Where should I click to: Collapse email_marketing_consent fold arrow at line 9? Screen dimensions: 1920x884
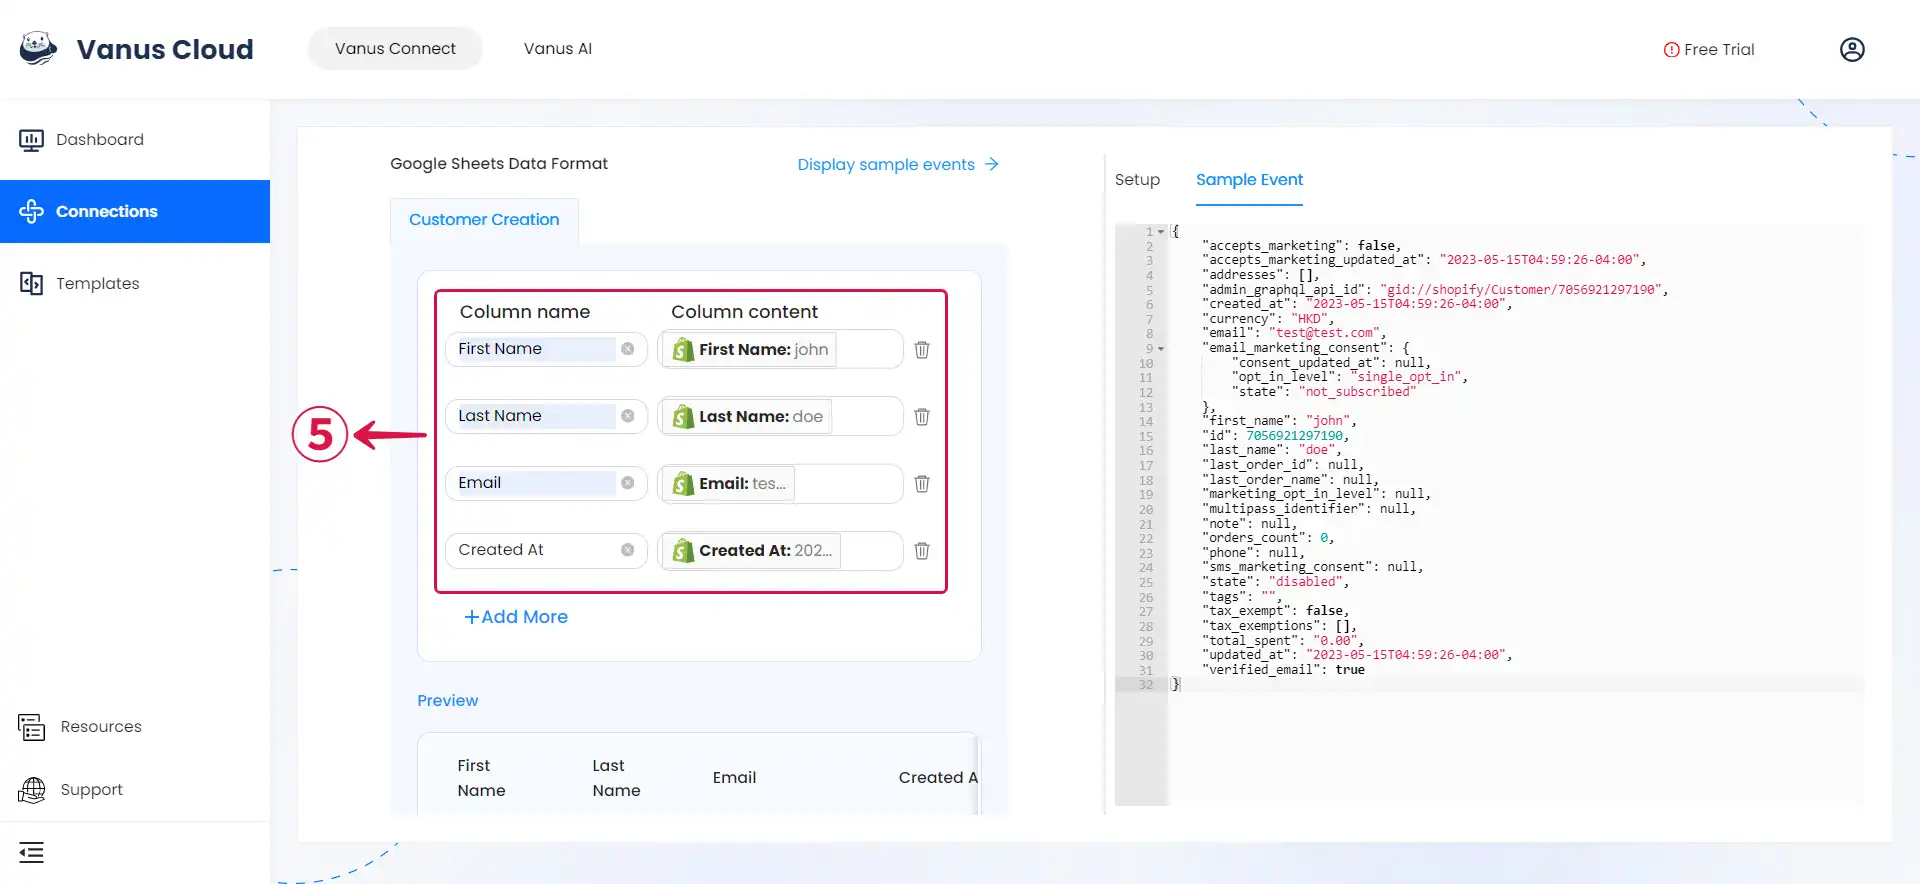click(x=1161, y=349)
